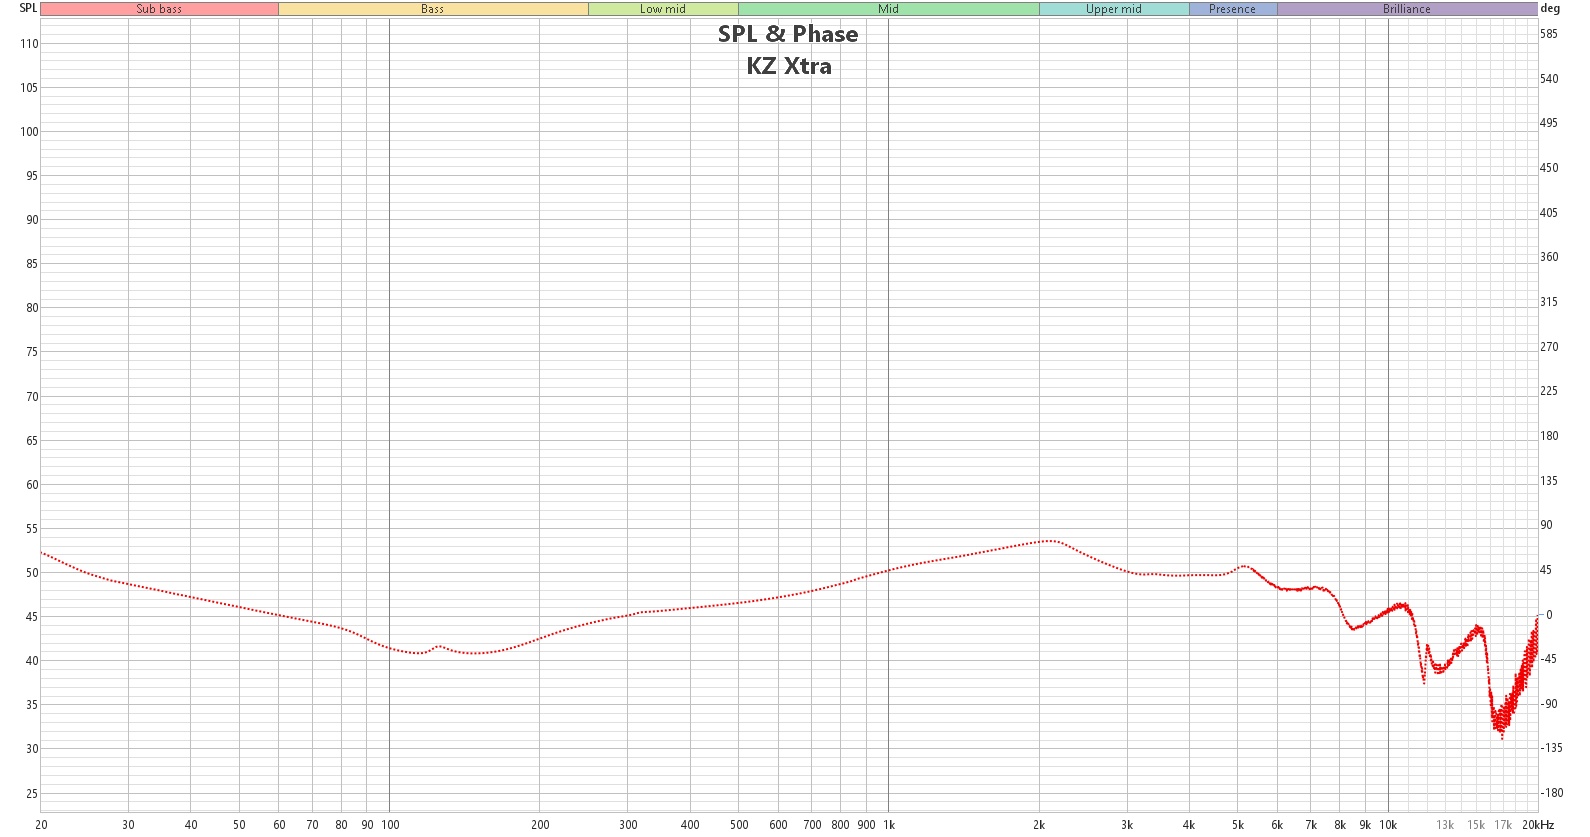Click the SPL axis label at top left
The image size is (1590, 837).
coord(28,8)
